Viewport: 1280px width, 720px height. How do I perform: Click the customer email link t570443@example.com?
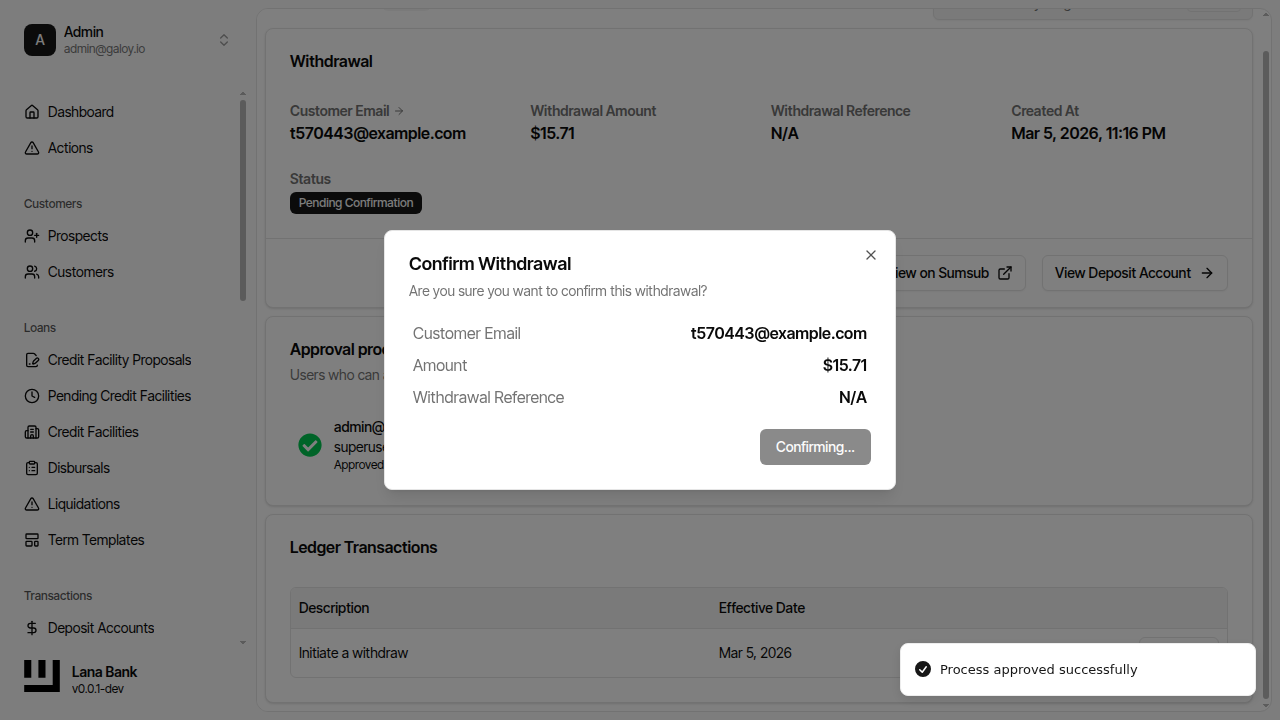tap(377, 133)
